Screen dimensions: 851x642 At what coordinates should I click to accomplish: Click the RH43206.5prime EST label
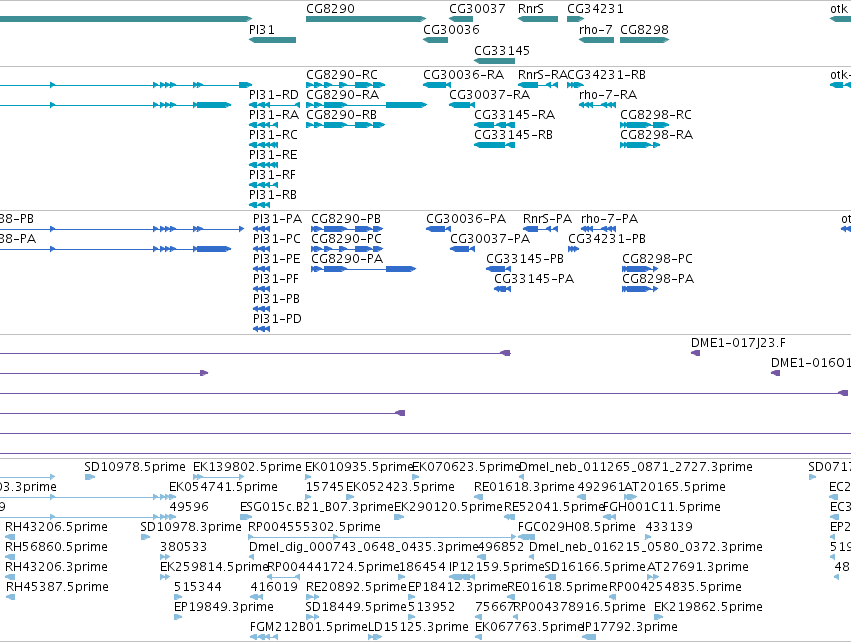pyautogui.click(x=56, y=527)
